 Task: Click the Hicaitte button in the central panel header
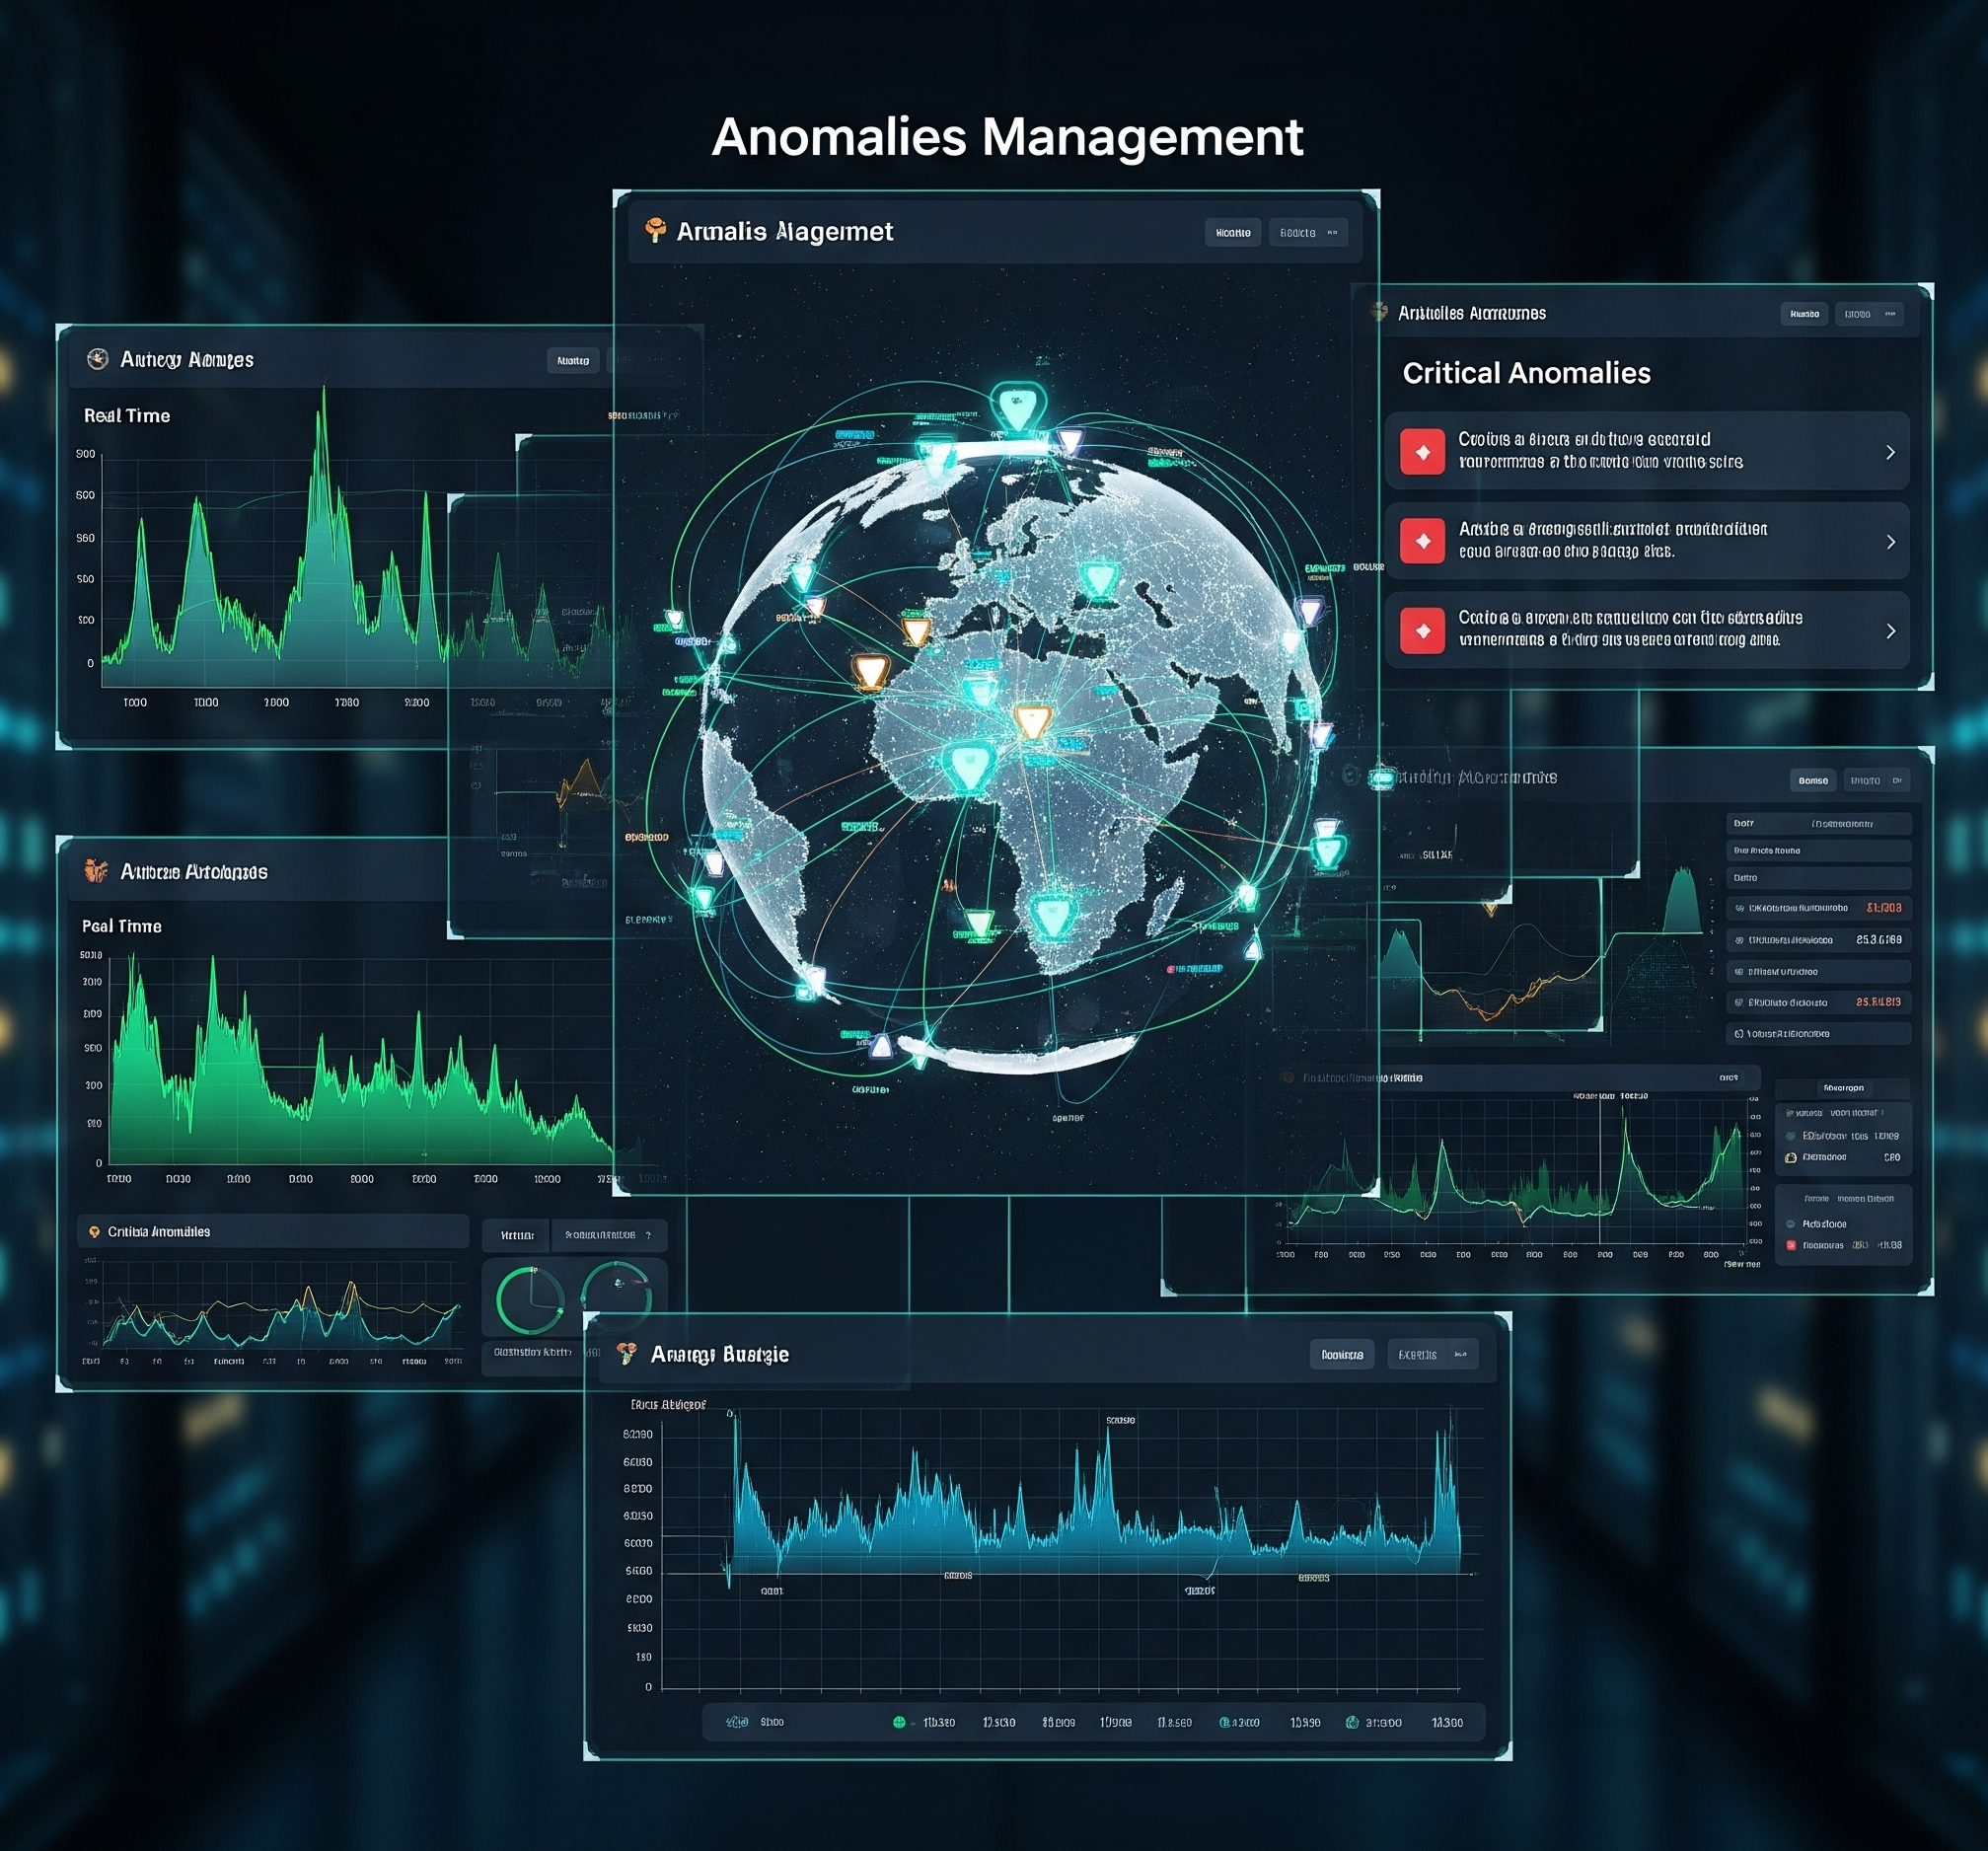(1233, 232)
